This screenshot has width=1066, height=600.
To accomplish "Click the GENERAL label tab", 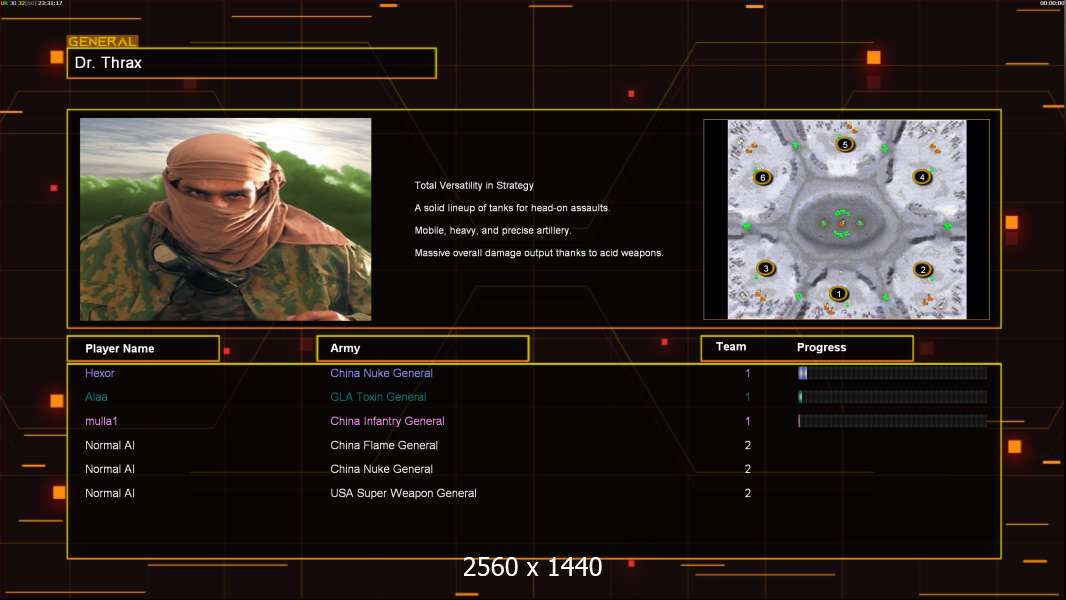I will pyautogui.click(x=103, y=41).
